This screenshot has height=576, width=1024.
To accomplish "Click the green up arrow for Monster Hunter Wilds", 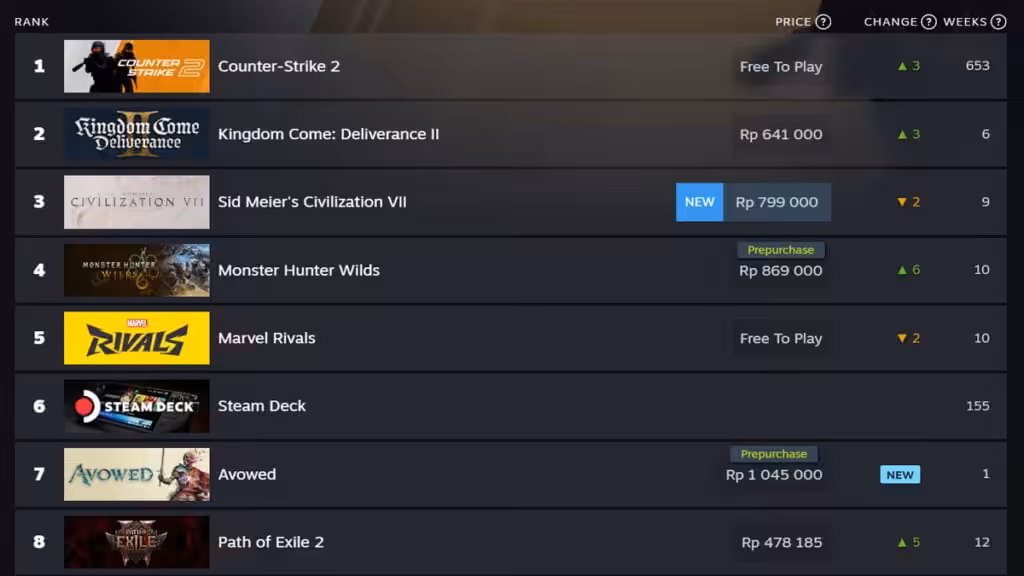I will pos(902,270).
